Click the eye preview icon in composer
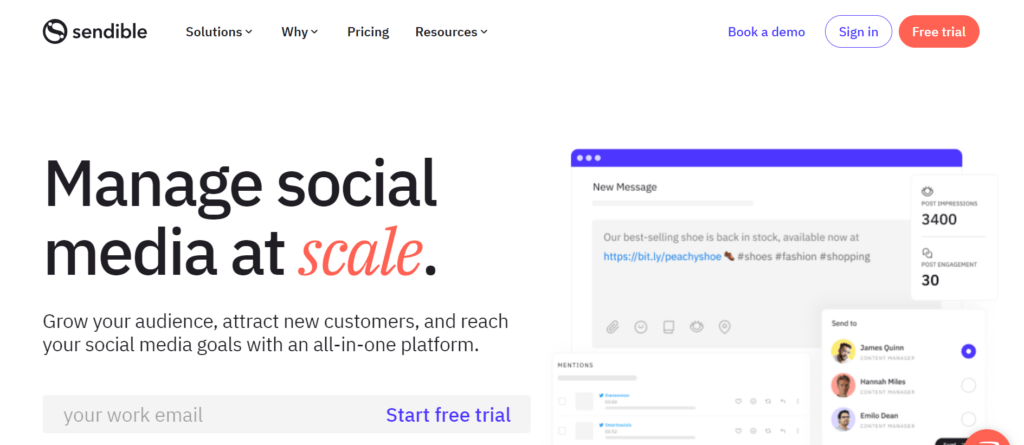The width and height of the screenshot is (1024, 445). point(696,326)
